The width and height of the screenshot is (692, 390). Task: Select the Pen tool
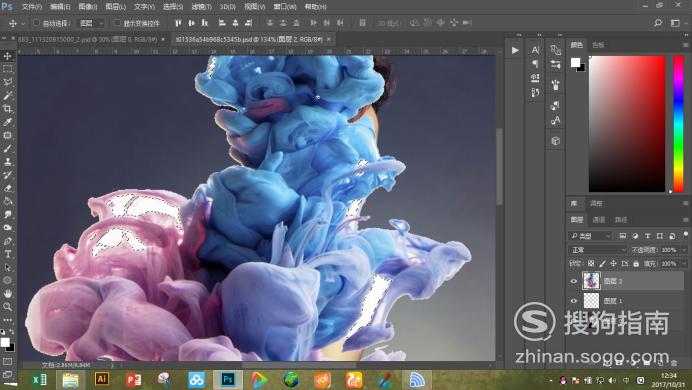point(8,241)
